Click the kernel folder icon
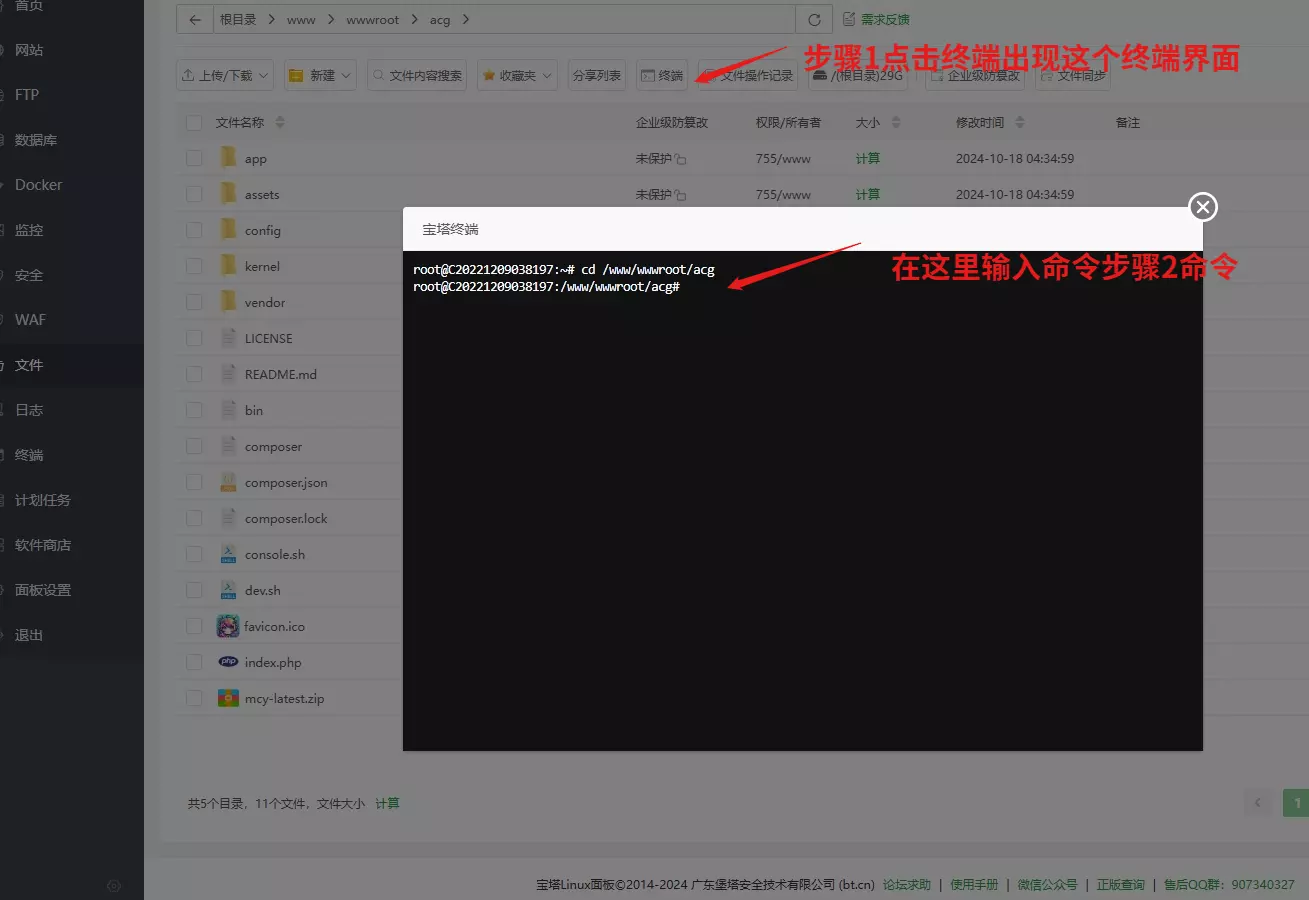The width and height of the screenshot is (1309, 900). (x=228, y=266)
